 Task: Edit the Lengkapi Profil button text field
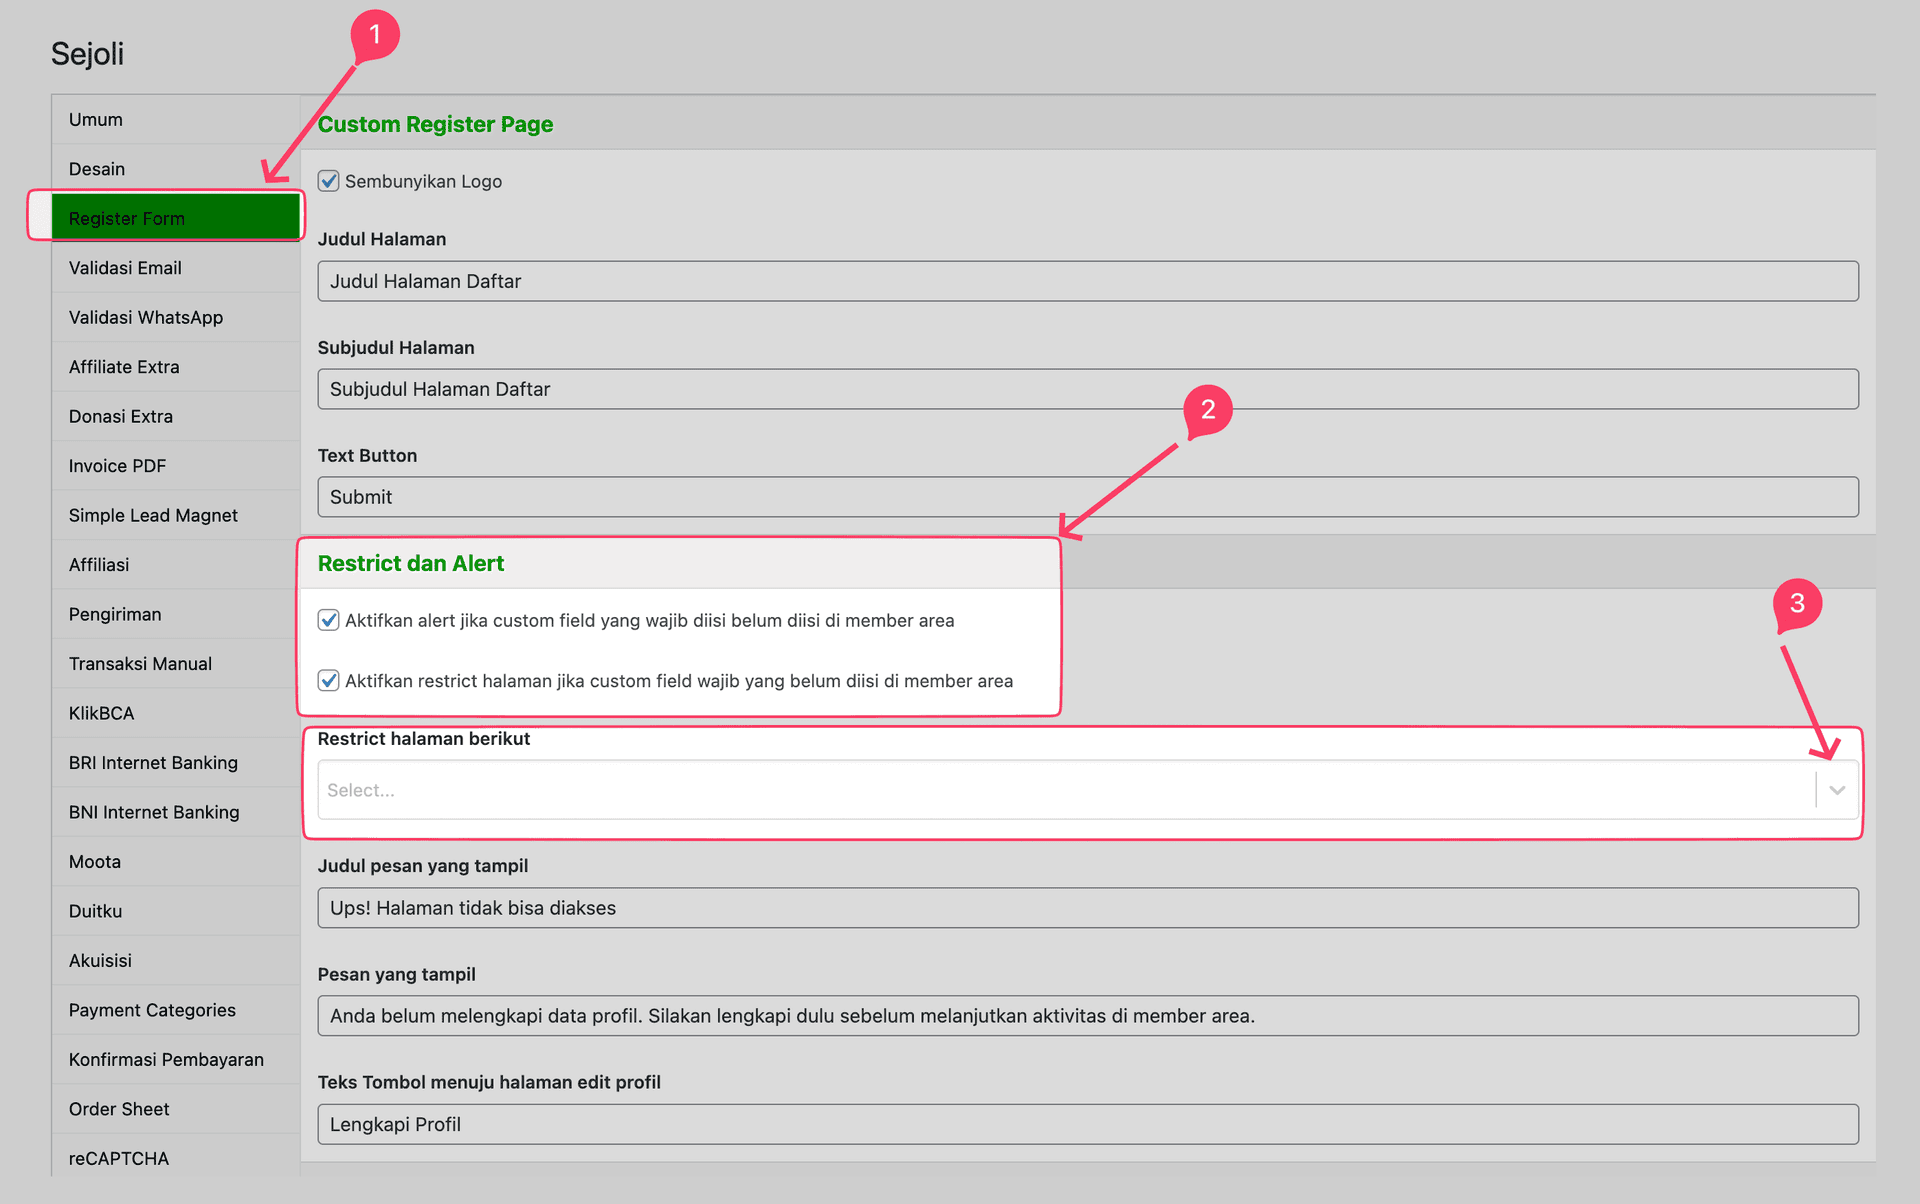(1087, 1124)
